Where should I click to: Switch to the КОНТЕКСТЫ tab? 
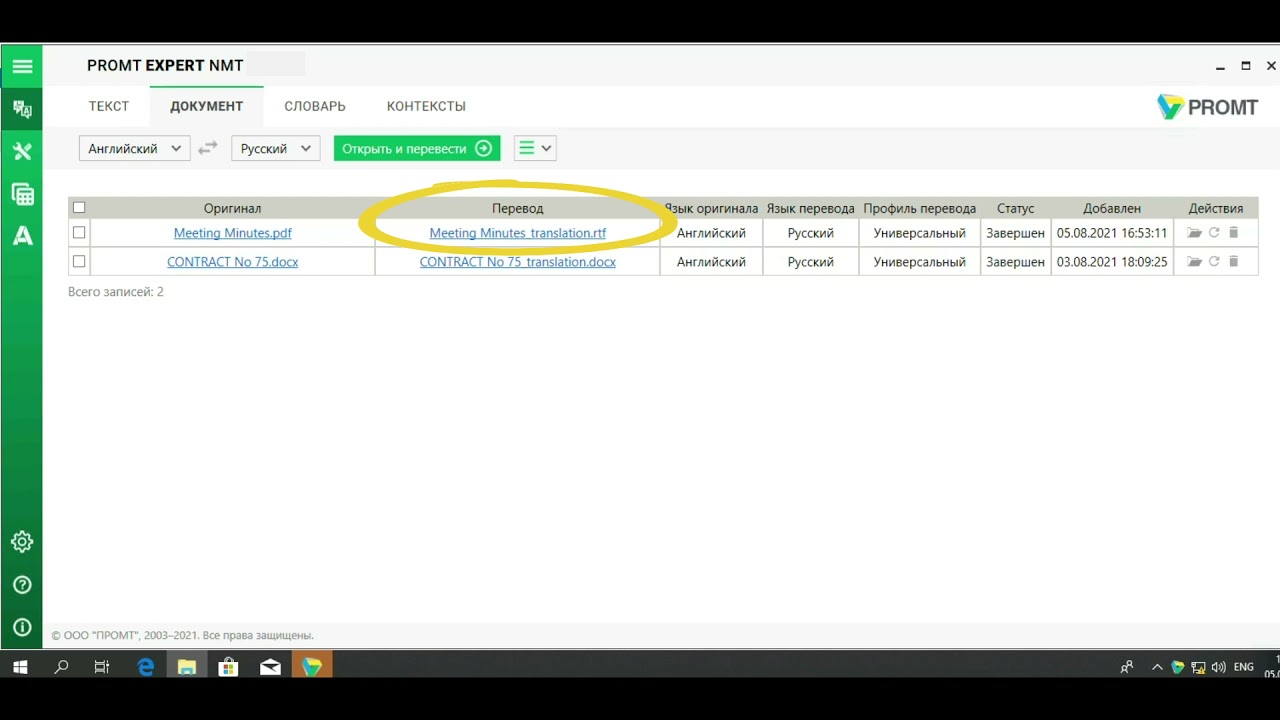[427, 106]
